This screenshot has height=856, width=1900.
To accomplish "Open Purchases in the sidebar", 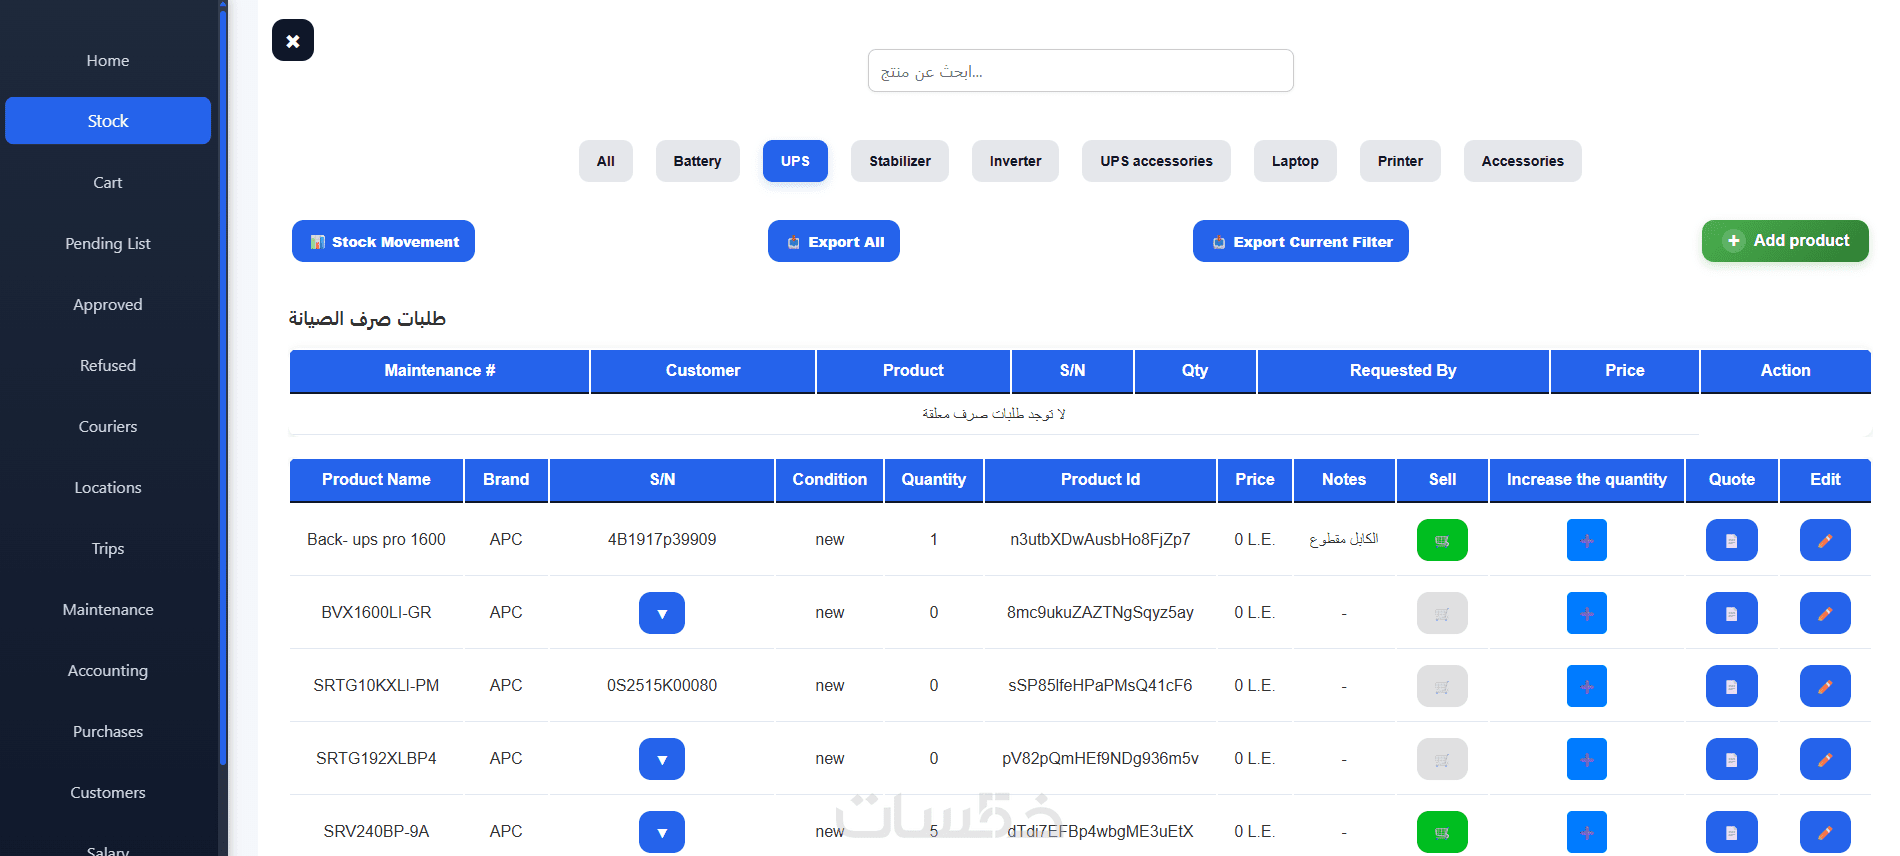I will 108,731.
